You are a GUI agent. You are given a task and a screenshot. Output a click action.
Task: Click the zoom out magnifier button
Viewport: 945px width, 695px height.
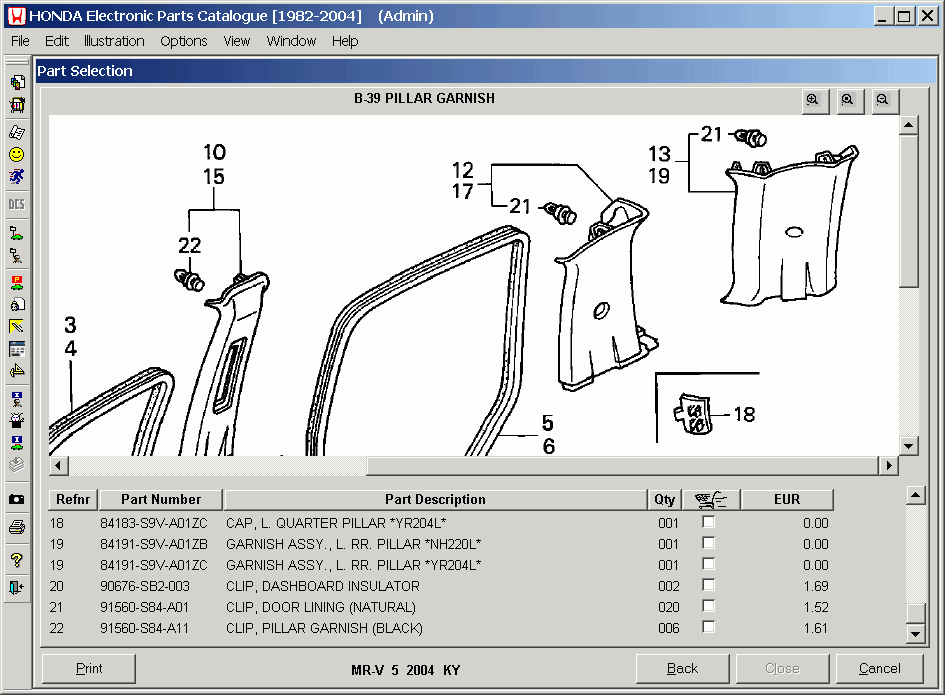tap(883, 100)
